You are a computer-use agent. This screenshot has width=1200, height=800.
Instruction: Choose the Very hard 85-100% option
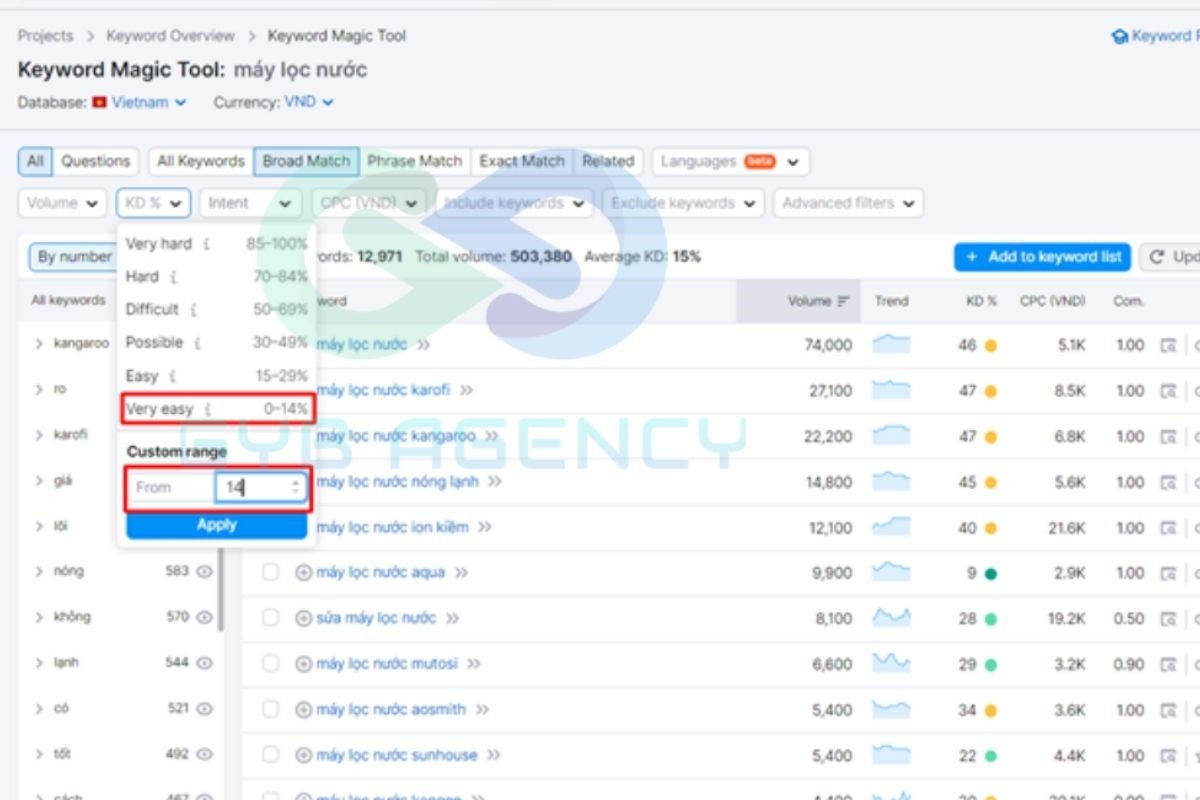(216, 244)
